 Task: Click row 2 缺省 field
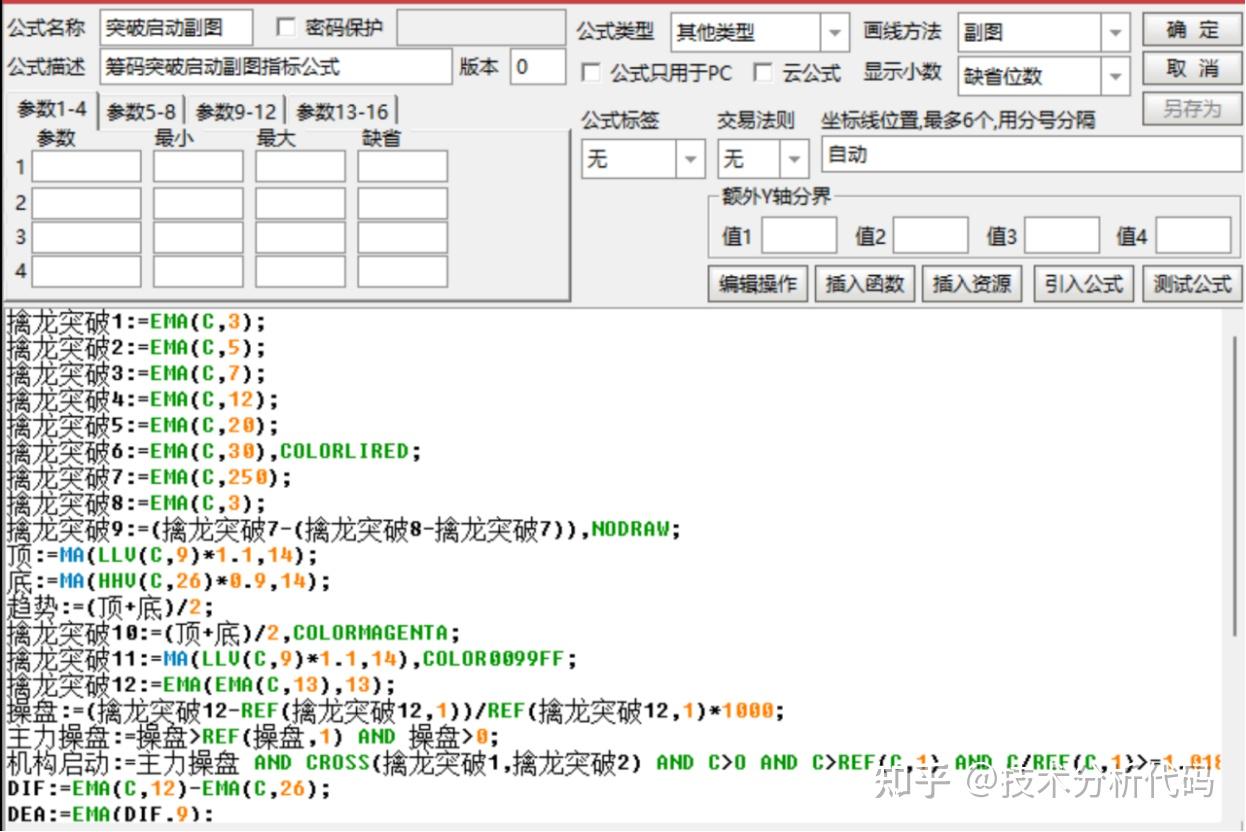402,203
